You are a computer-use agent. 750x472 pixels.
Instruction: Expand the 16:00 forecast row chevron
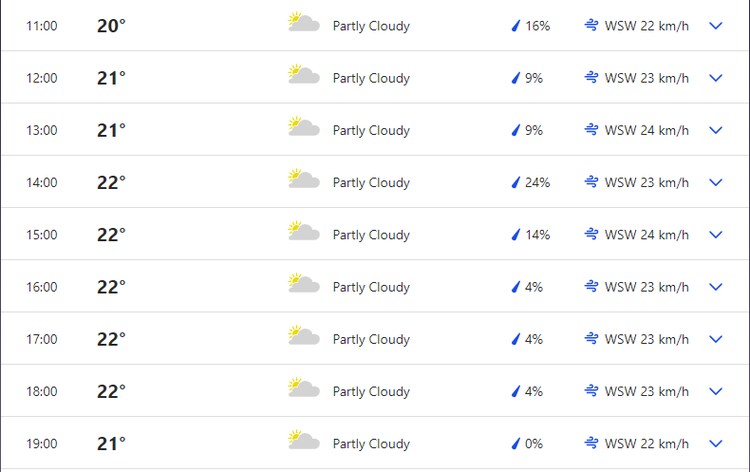coord(716,287)
